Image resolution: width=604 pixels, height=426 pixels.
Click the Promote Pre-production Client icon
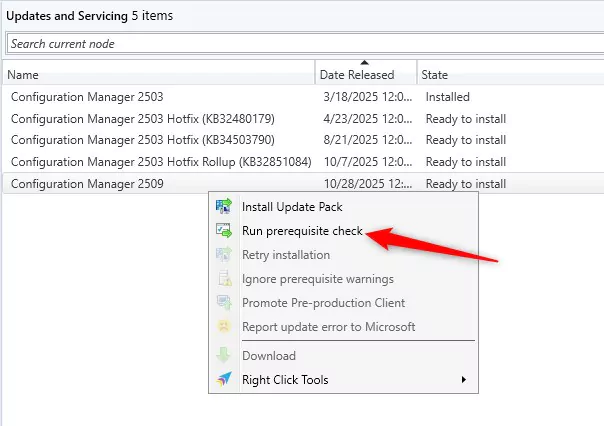[224, 303]
